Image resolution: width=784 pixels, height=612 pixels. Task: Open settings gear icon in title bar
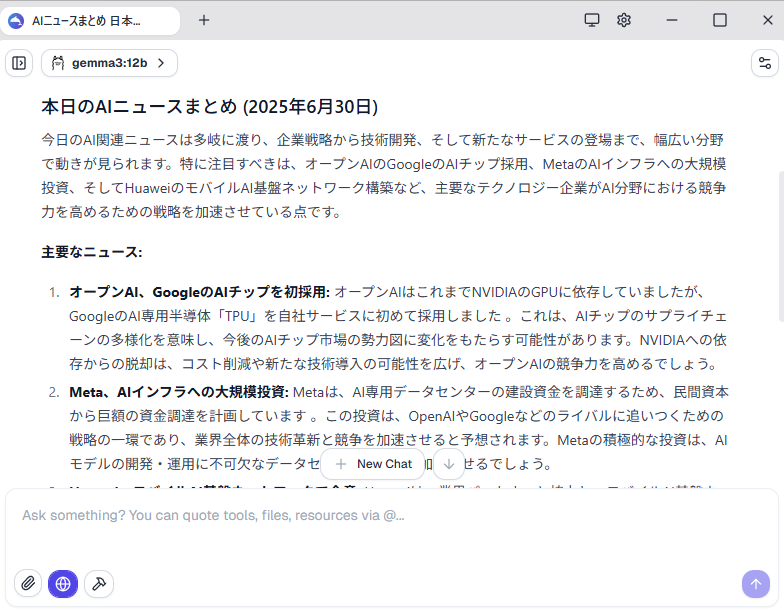624,20
